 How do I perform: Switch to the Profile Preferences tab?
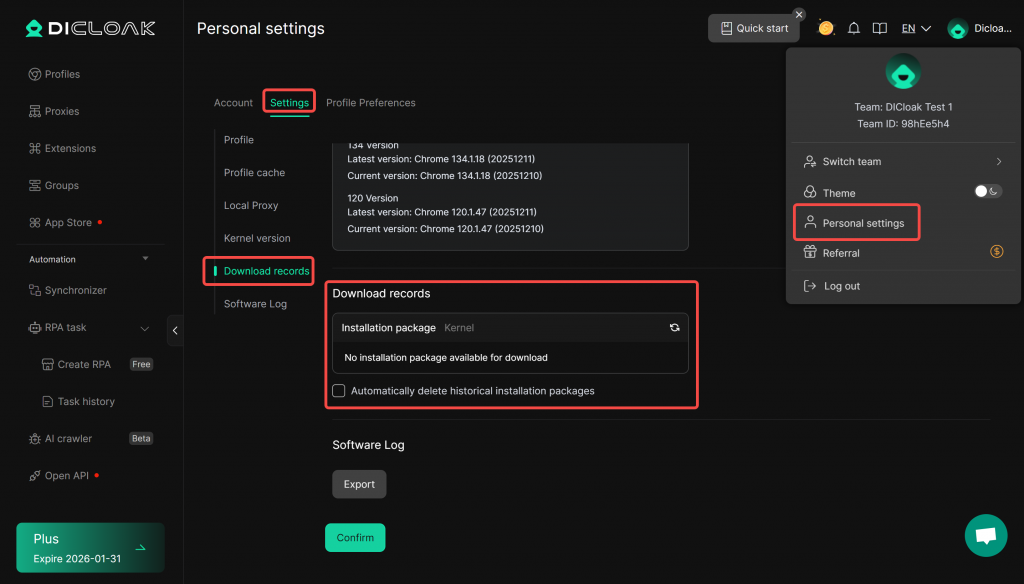click(x=370, y=103)
